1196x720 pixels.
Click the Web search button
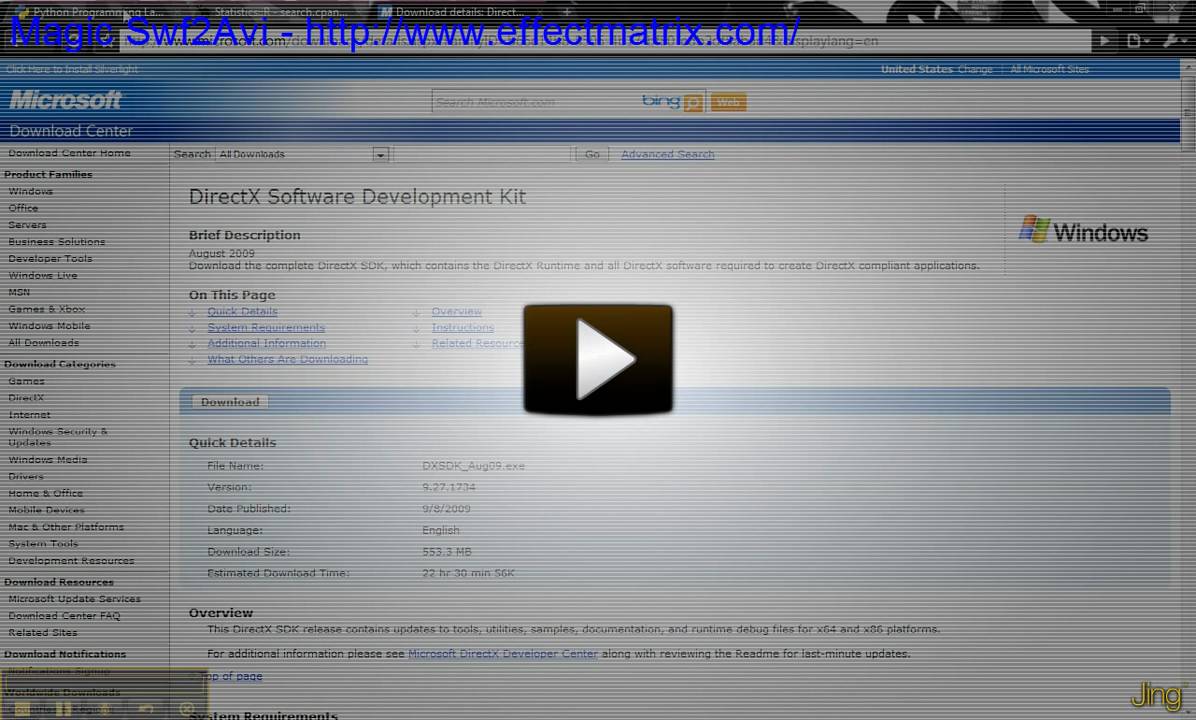[728, 102]
